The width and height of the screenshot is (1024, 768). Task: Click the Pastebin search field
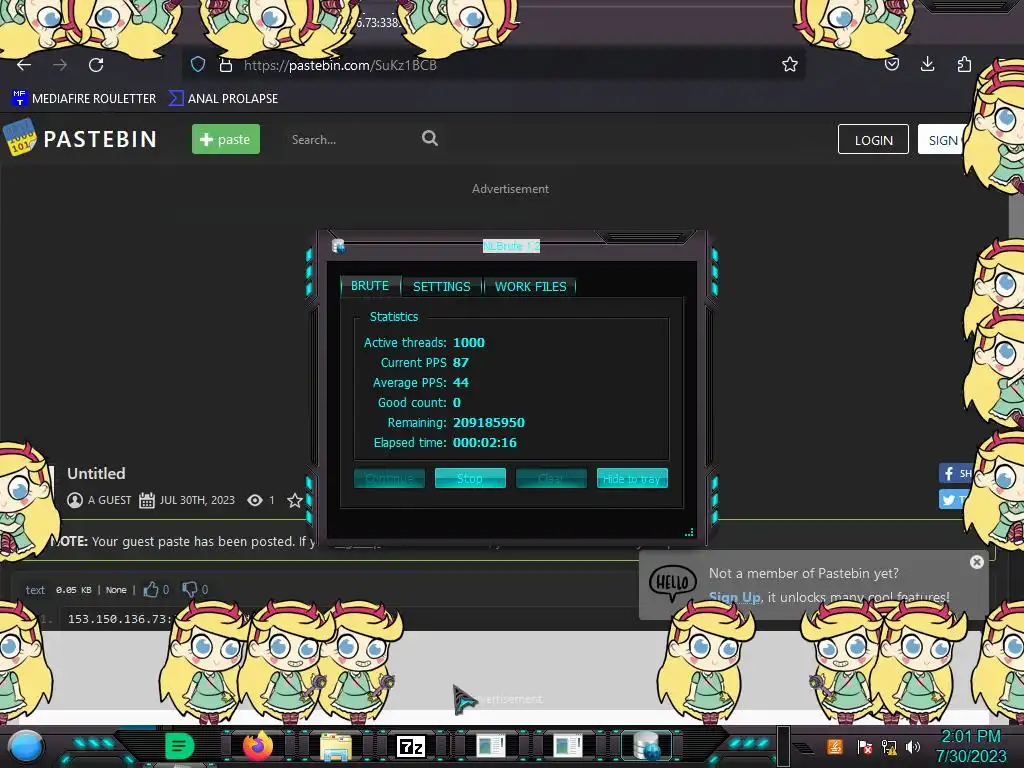point(349,139)
